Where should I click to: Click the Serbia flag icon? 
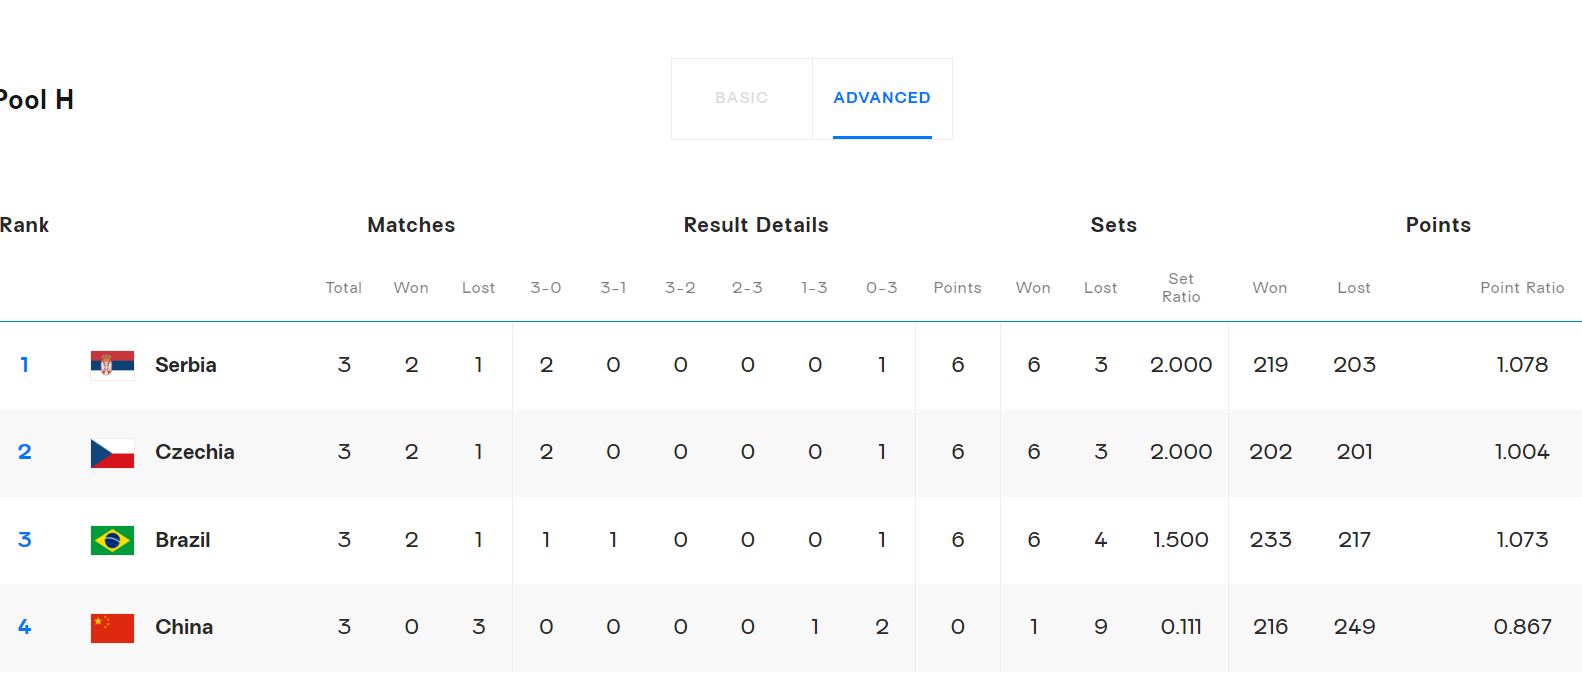[x=112, y=365]
